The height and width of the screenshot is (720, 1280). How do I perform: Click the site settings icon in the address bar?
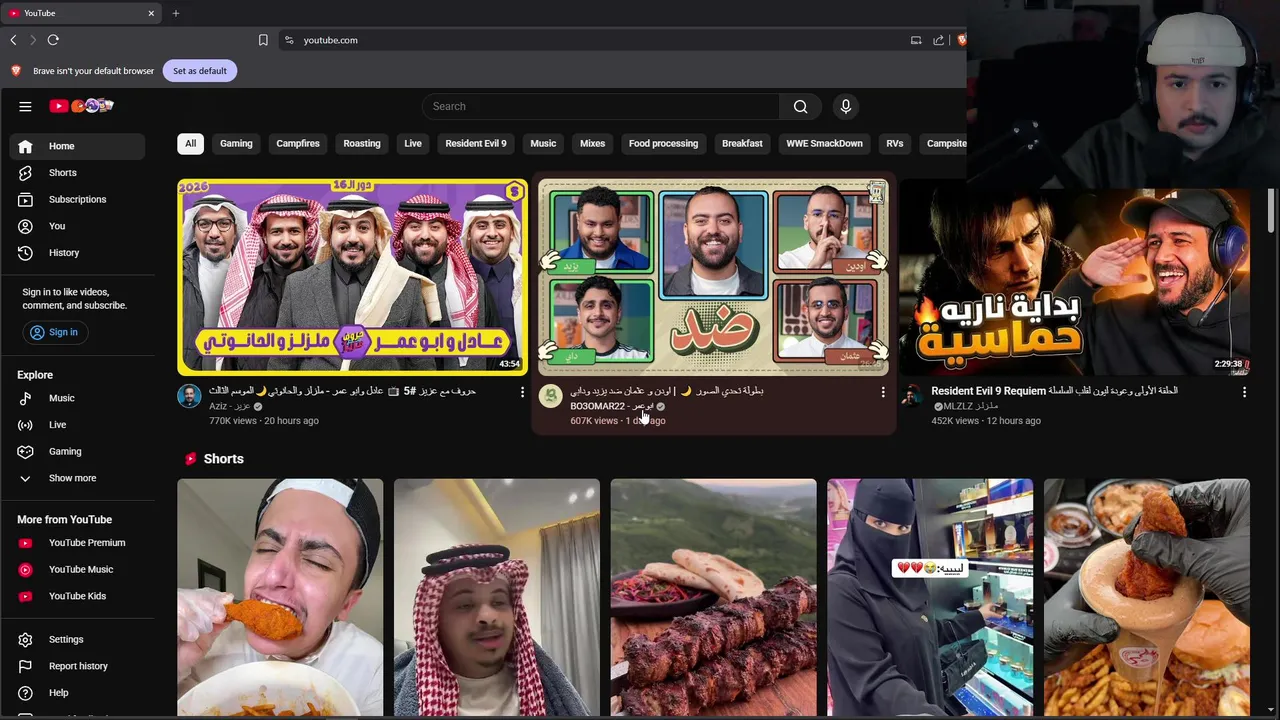[289, 40]
